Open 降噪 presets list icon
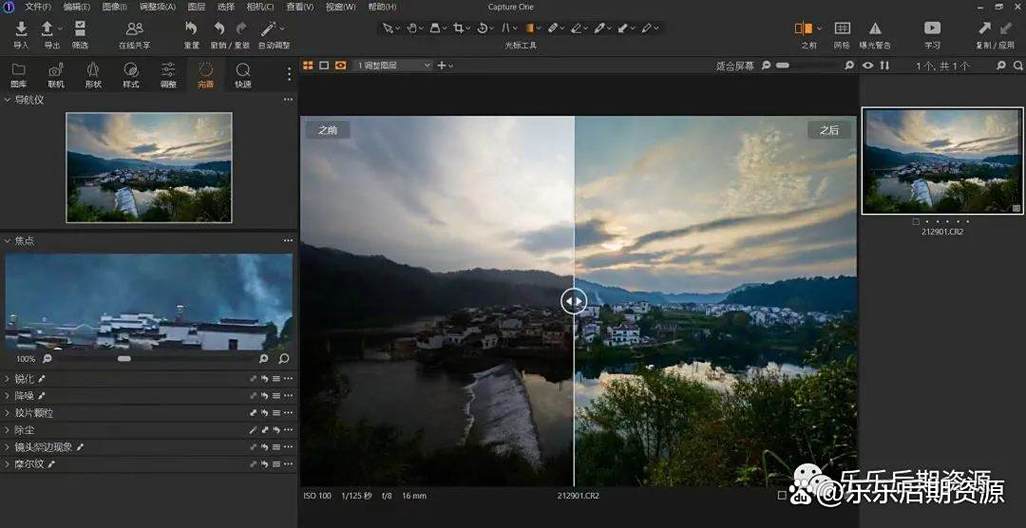 276,396
